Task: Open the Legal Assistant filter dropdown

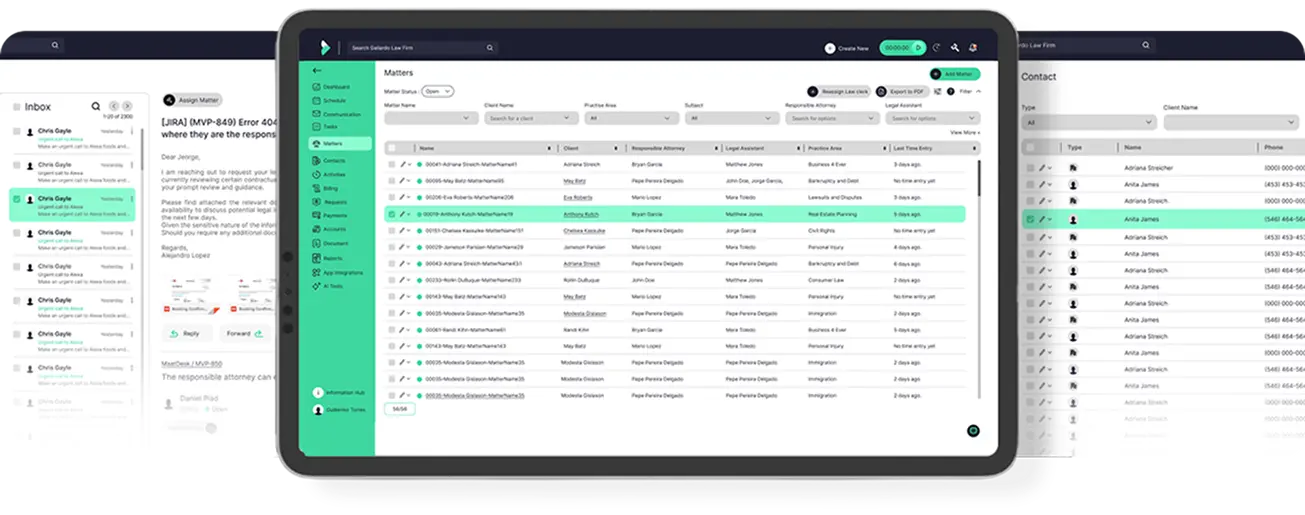Action: click(933, 118)
